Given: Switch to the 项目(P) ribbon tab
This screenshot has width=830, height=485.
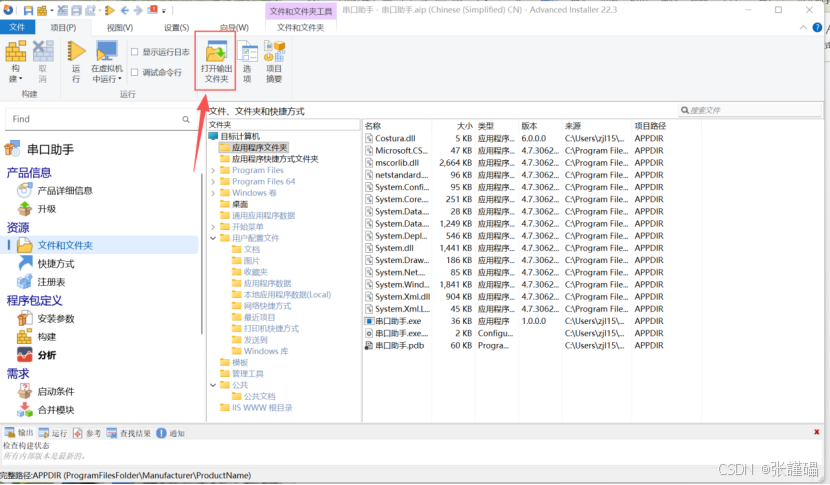Looking at the screenshot, I should click(63, 28).
